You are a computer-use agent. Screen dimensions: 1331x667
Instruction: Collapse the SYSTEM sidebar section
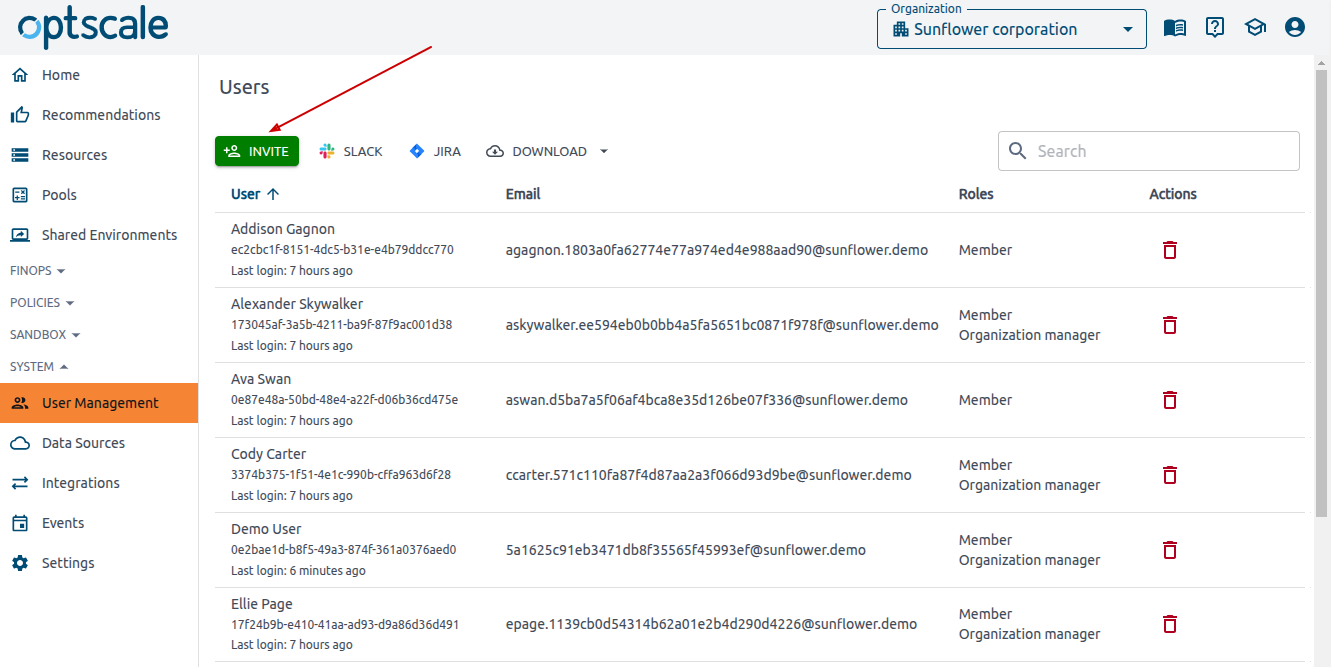pos(39,367)
